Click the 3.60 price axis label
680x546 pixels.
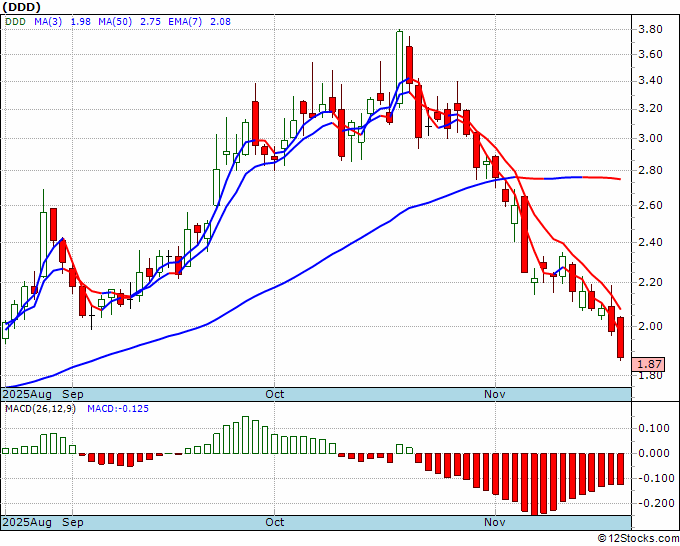650,54
